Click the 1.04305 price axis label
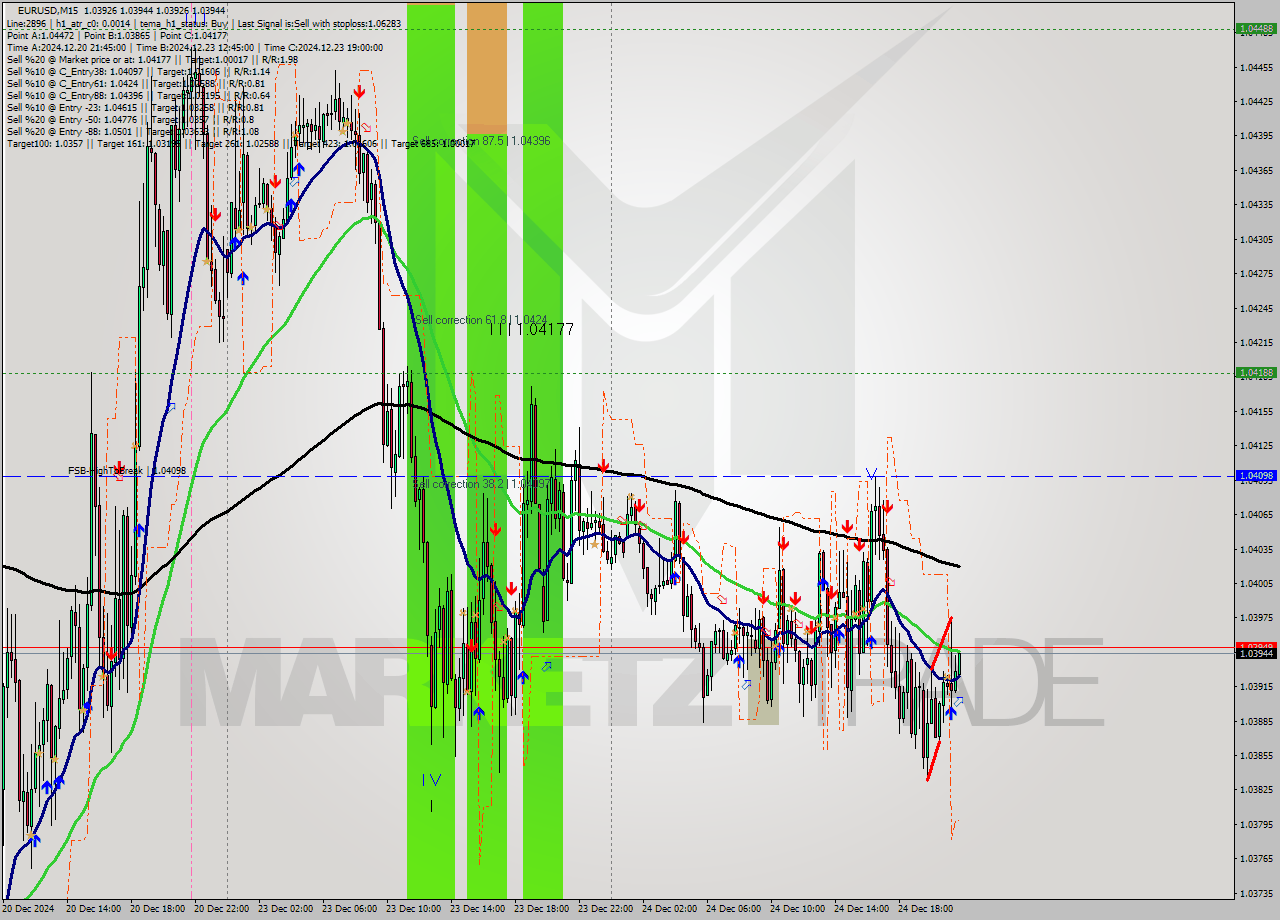Screen dimensions: 1280x920 1256,239
